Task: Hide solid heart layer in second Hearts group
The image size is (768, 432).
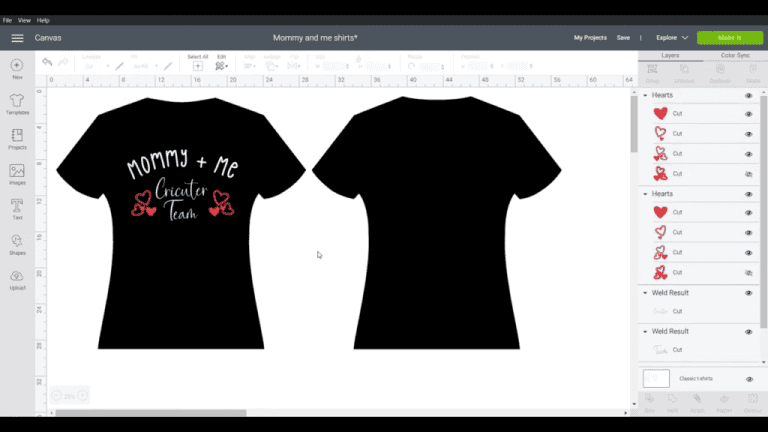Action: click(748, 213)
